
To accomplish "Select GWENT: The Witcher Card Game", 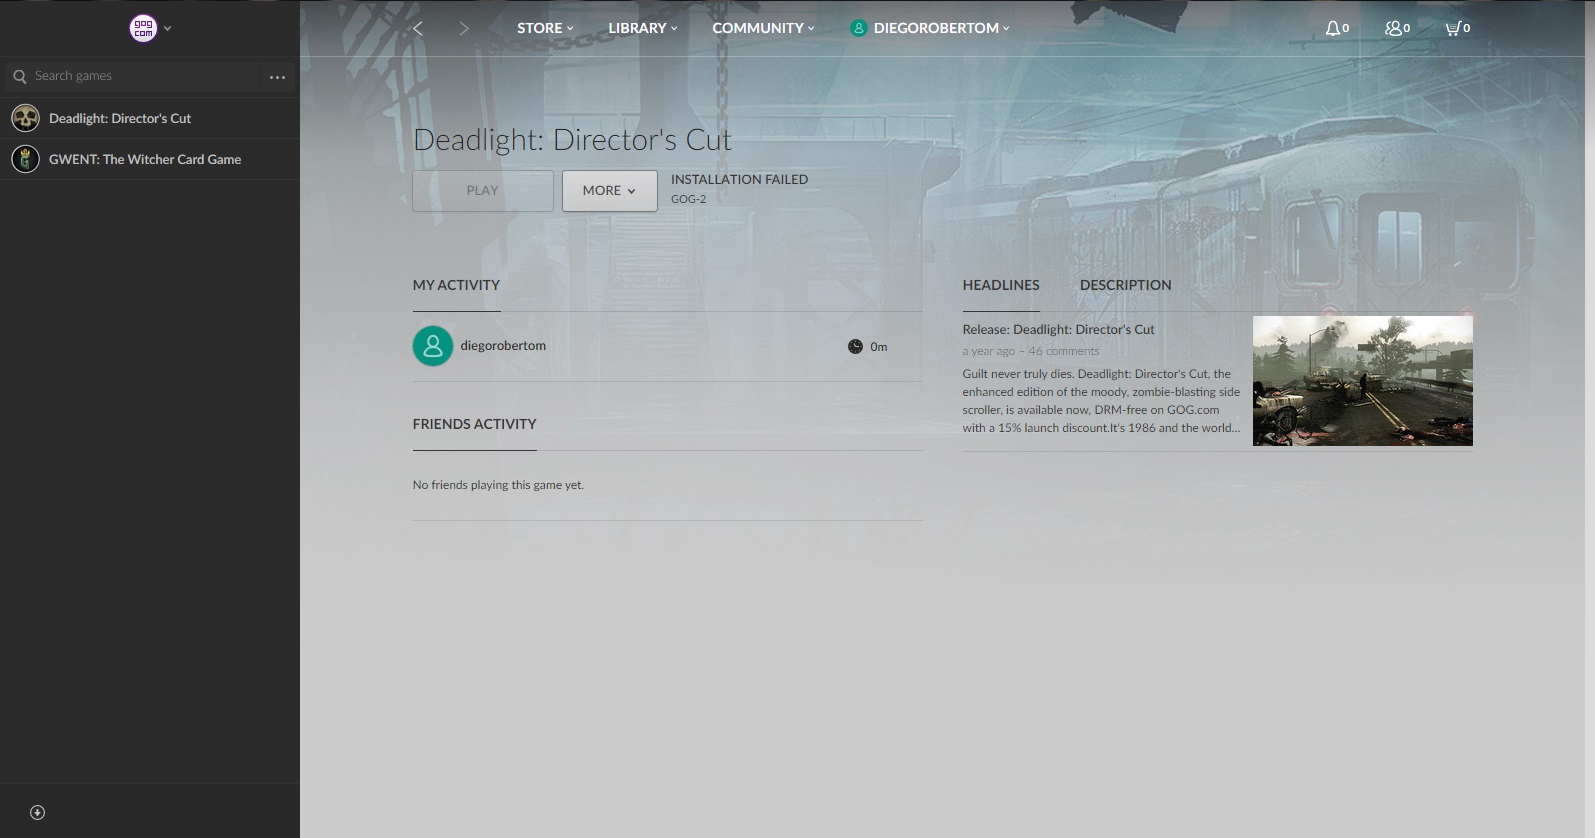I will pos(150,159).
